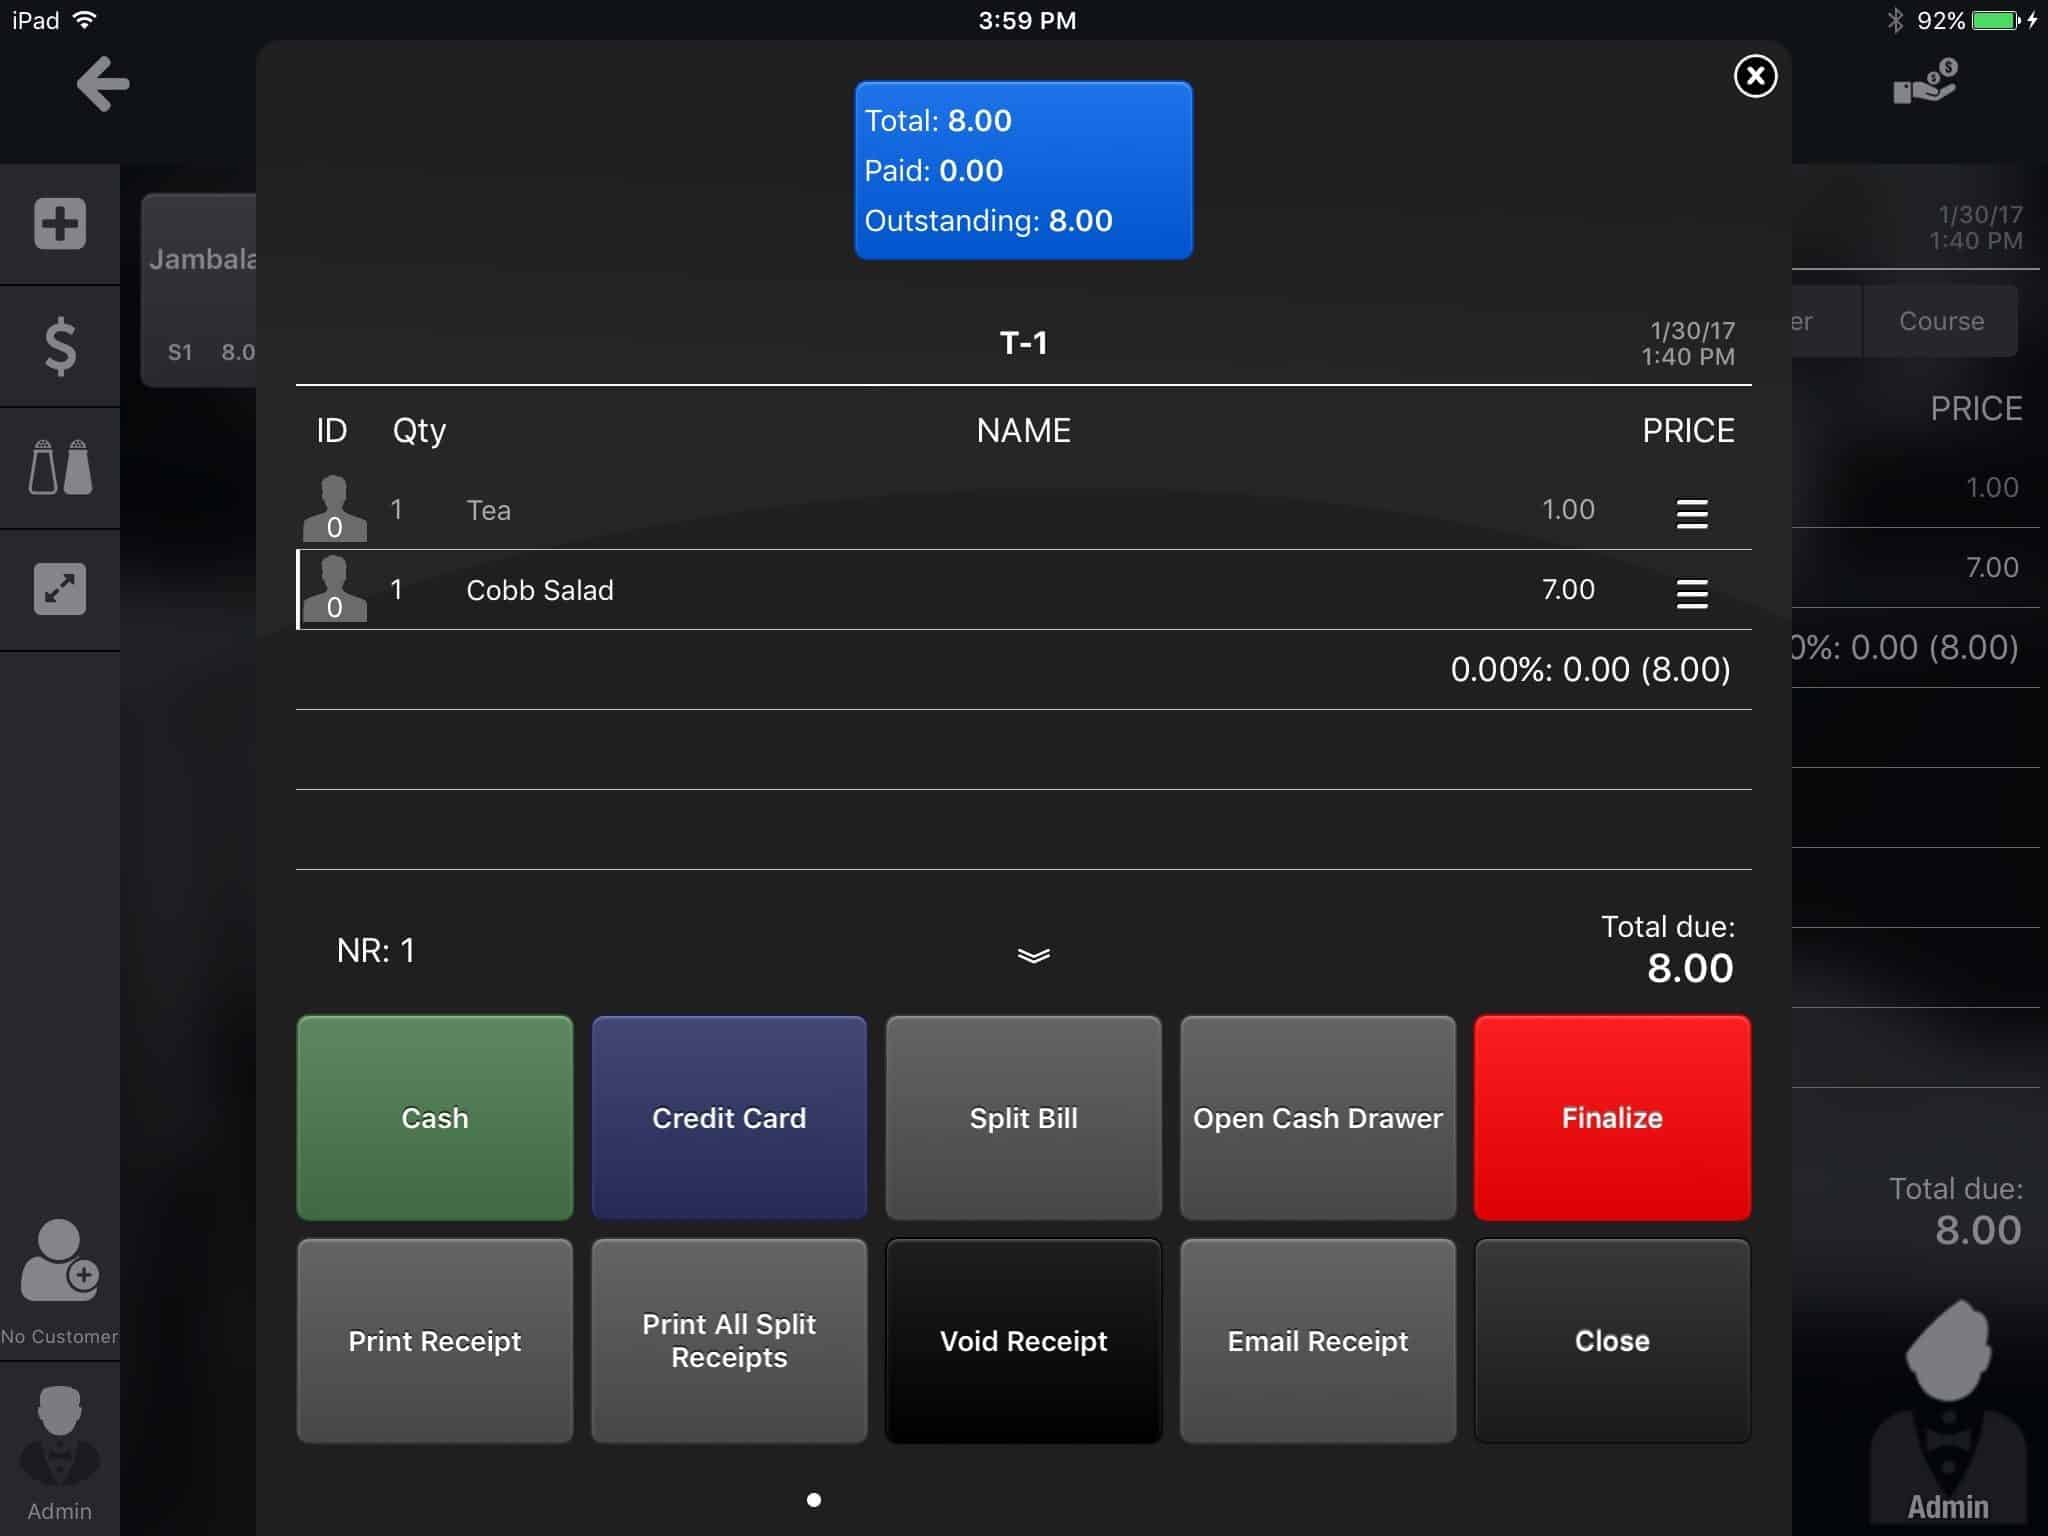
Task: Click Print All Split Receipts button
Action: click(729, 1341)
